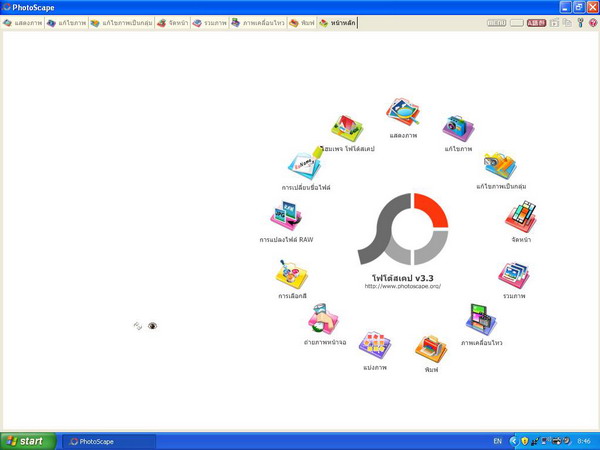Toggle the eye icon on the home page
The width and height of the screenshot is (600, 450).
152,326
